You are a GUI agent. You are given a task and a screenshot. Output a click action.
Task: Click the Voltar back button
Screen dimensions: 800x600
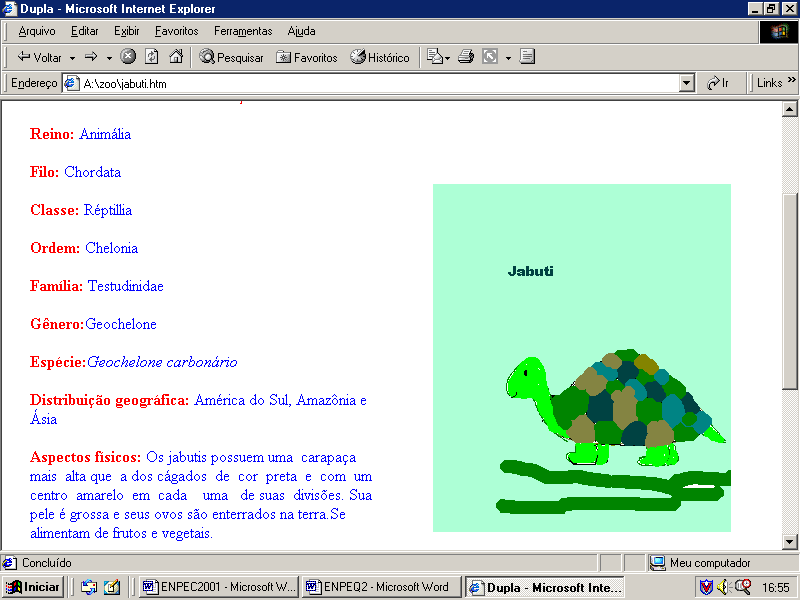[x=39, y=57]
